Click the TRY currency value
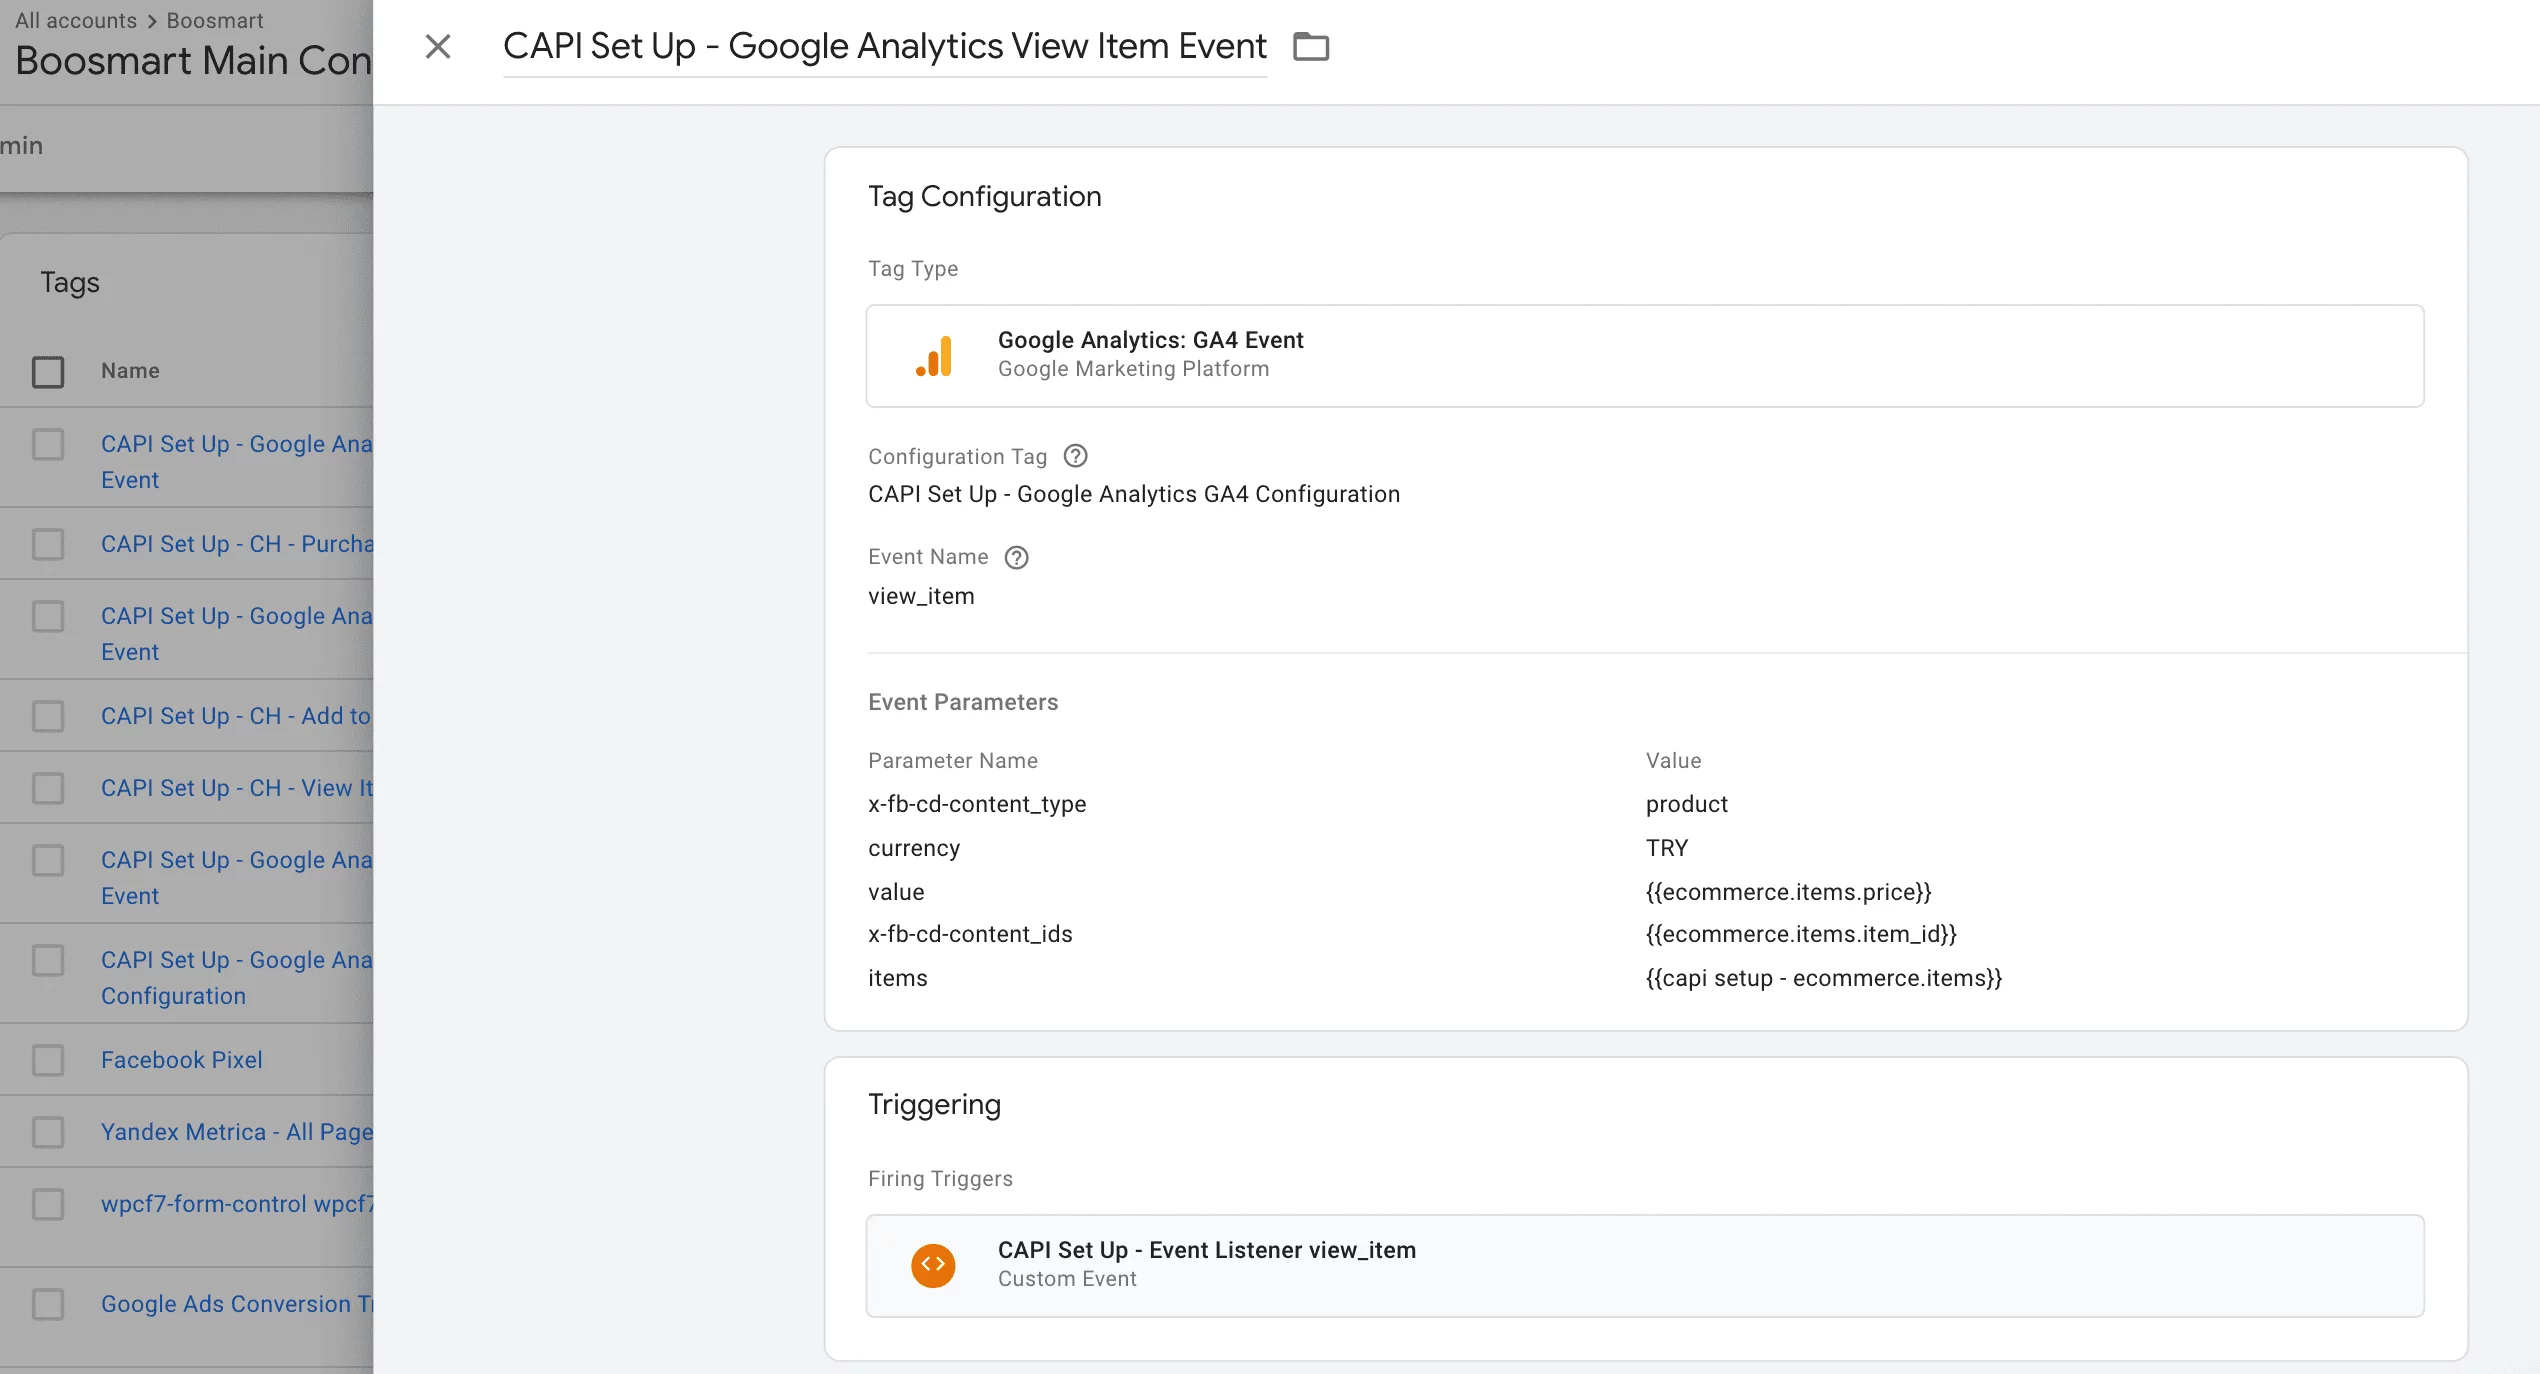 click(1667, 848)
